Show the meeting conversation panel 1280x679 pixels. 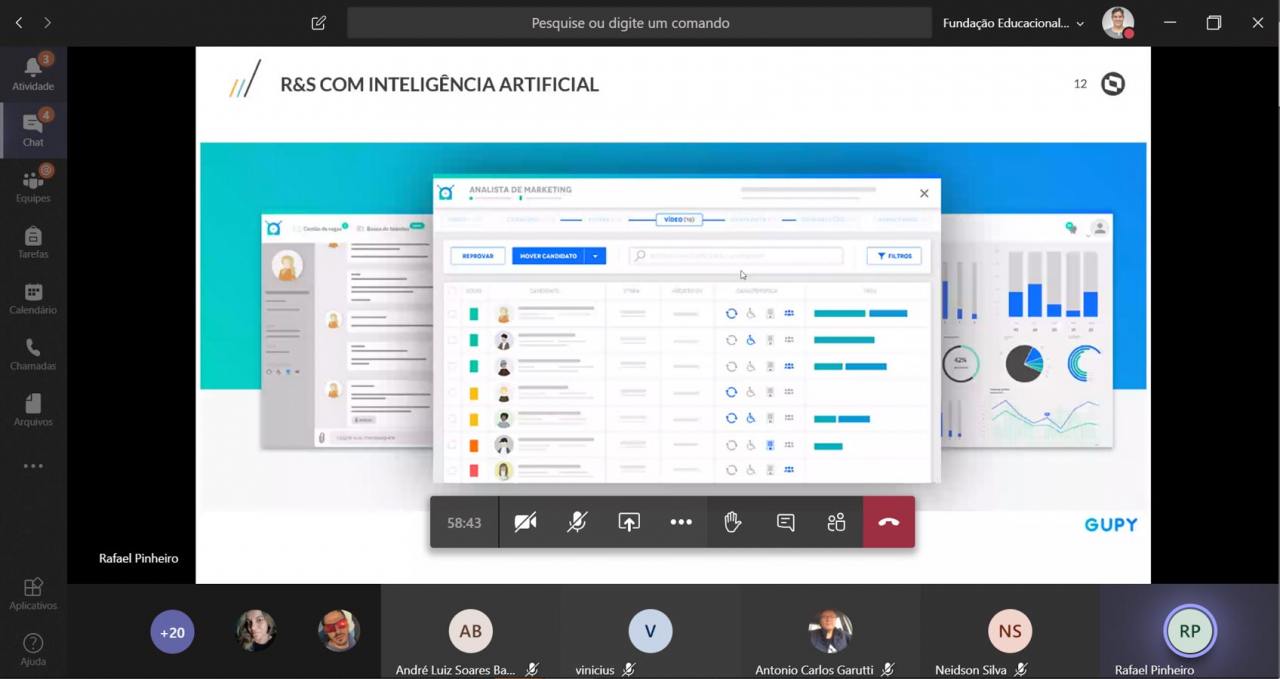click(x=785, y=522)
